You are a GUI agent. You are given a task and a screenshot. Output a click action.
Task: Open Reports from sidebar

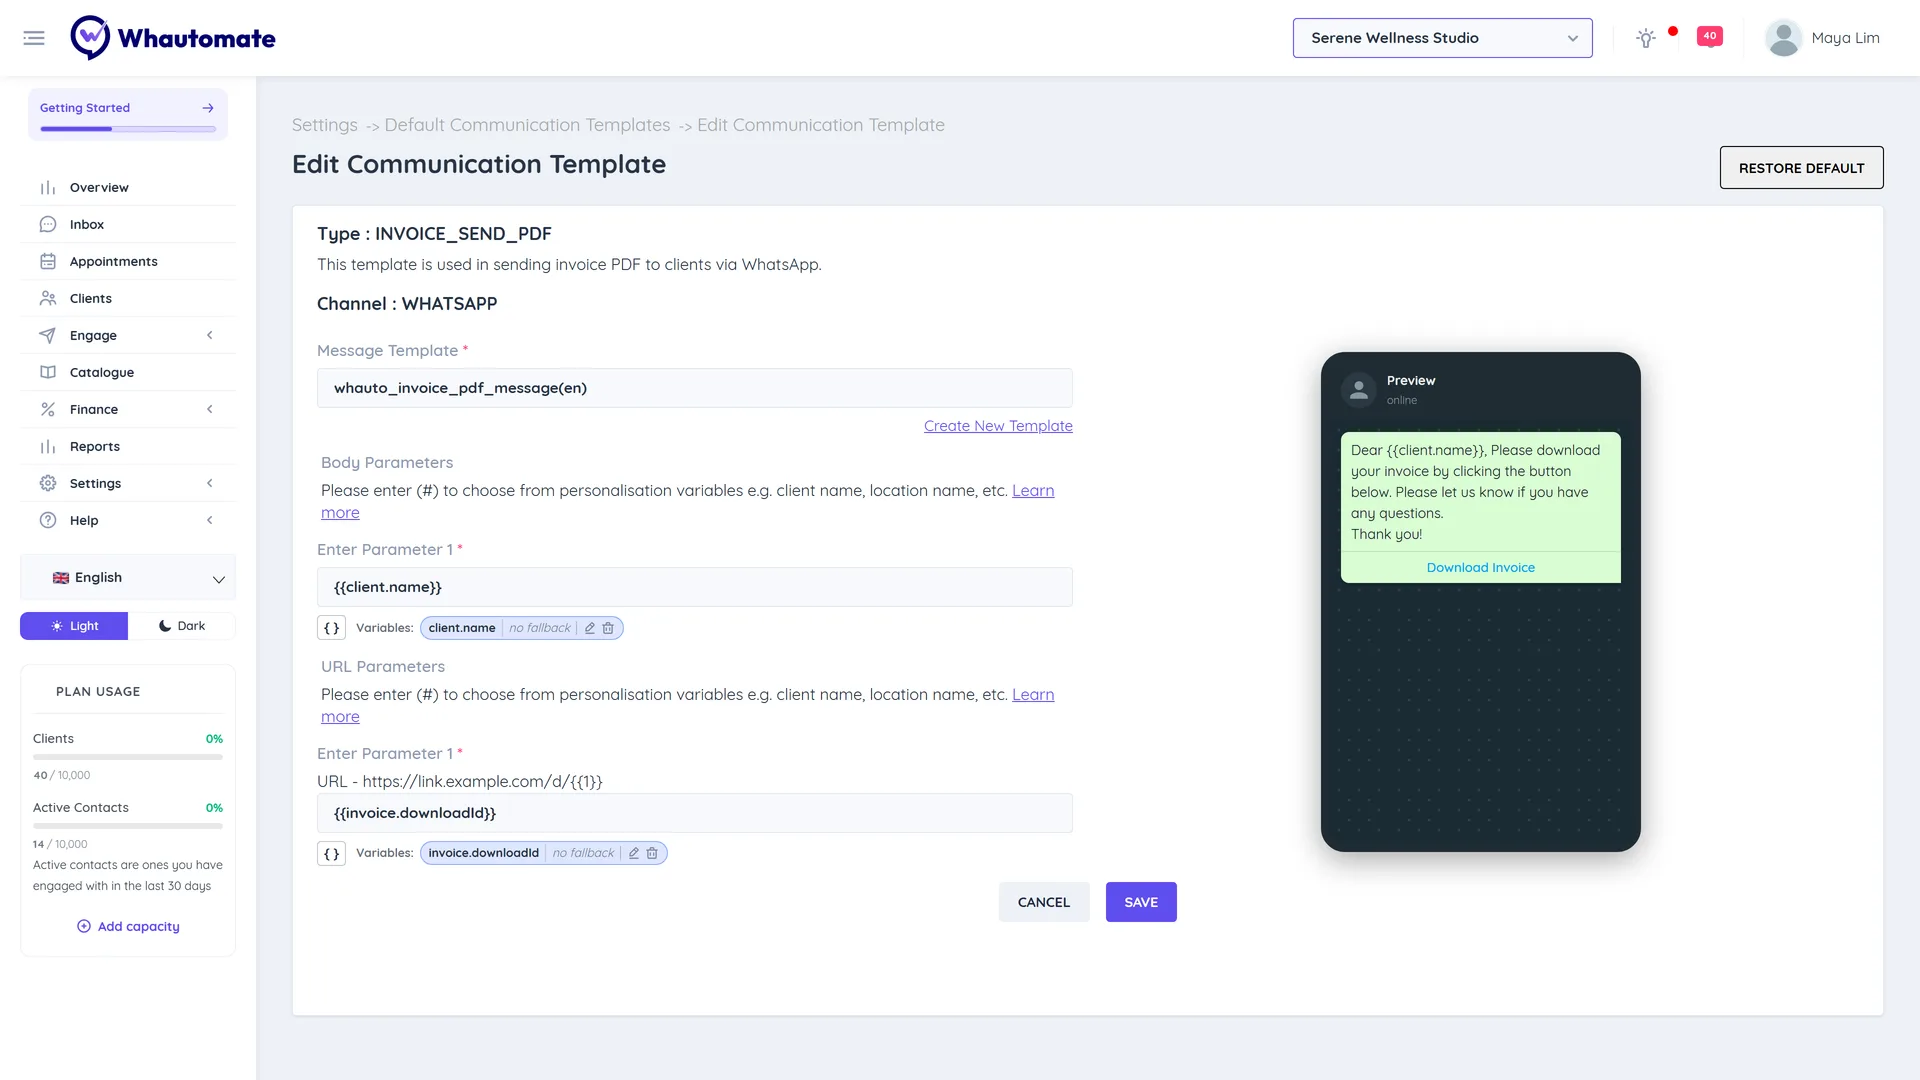coord(128,447)
